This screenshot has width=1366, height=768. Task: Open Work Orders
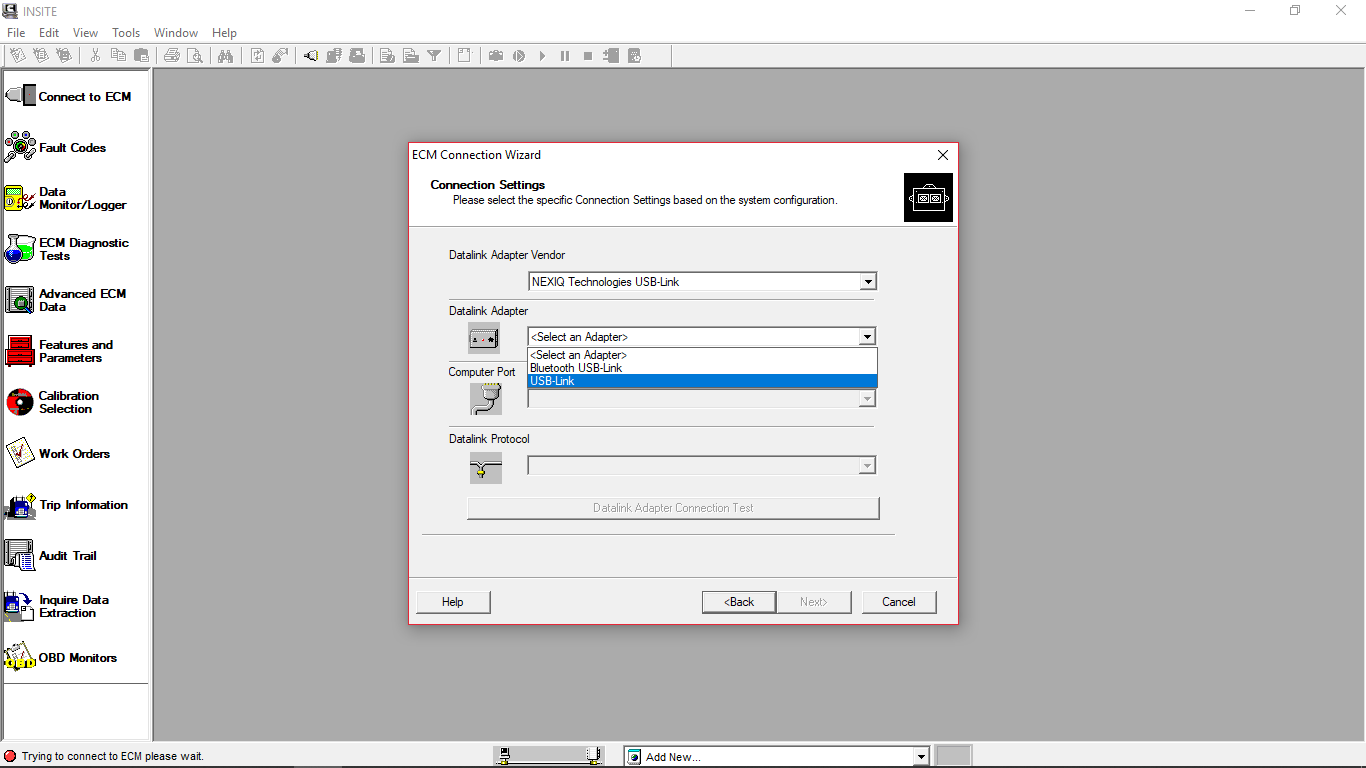(x=58, y=454)
